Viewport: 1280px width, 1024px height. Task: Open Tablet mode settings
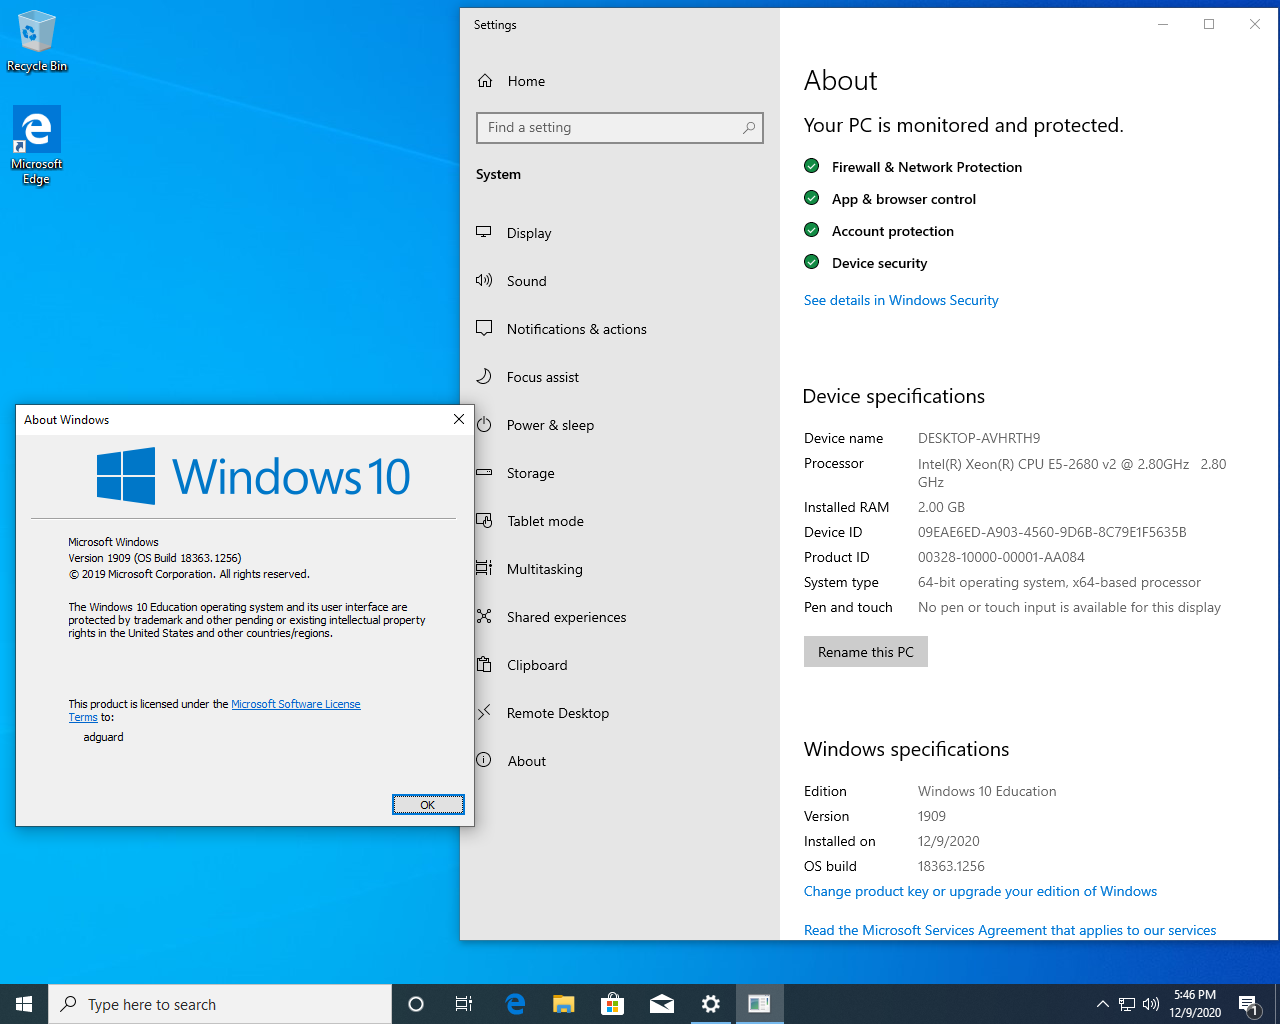pyautogui.click(x=620, y=521)
